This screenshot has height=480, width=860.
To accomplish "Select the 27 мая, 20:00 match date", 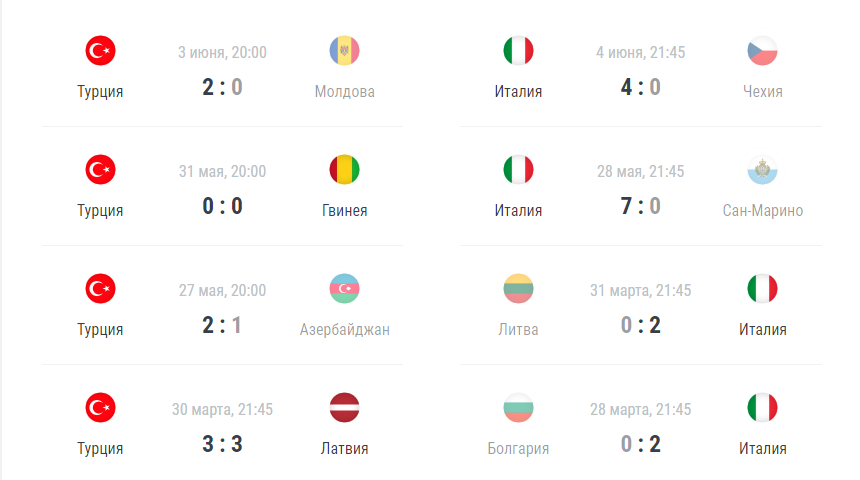I will (x=222, y=290).
